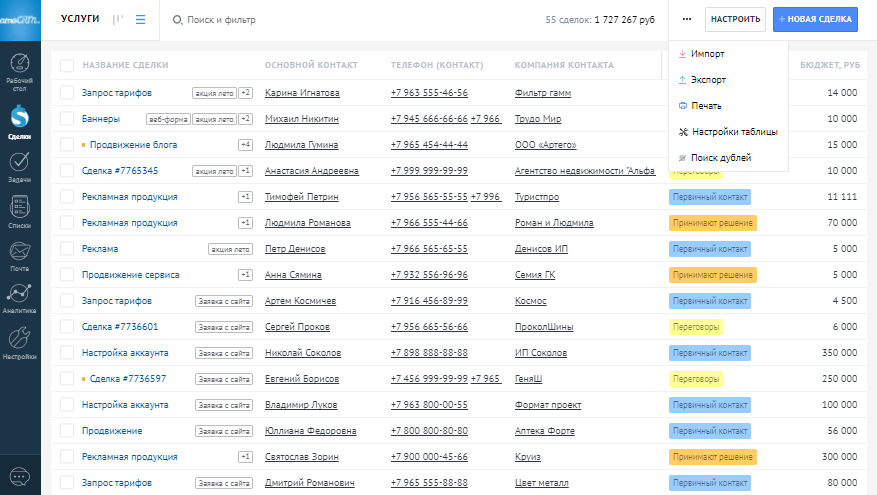Open contact link Карина Игнатова
The width and height of the screenshot is (877, 495).
point(302,93)
